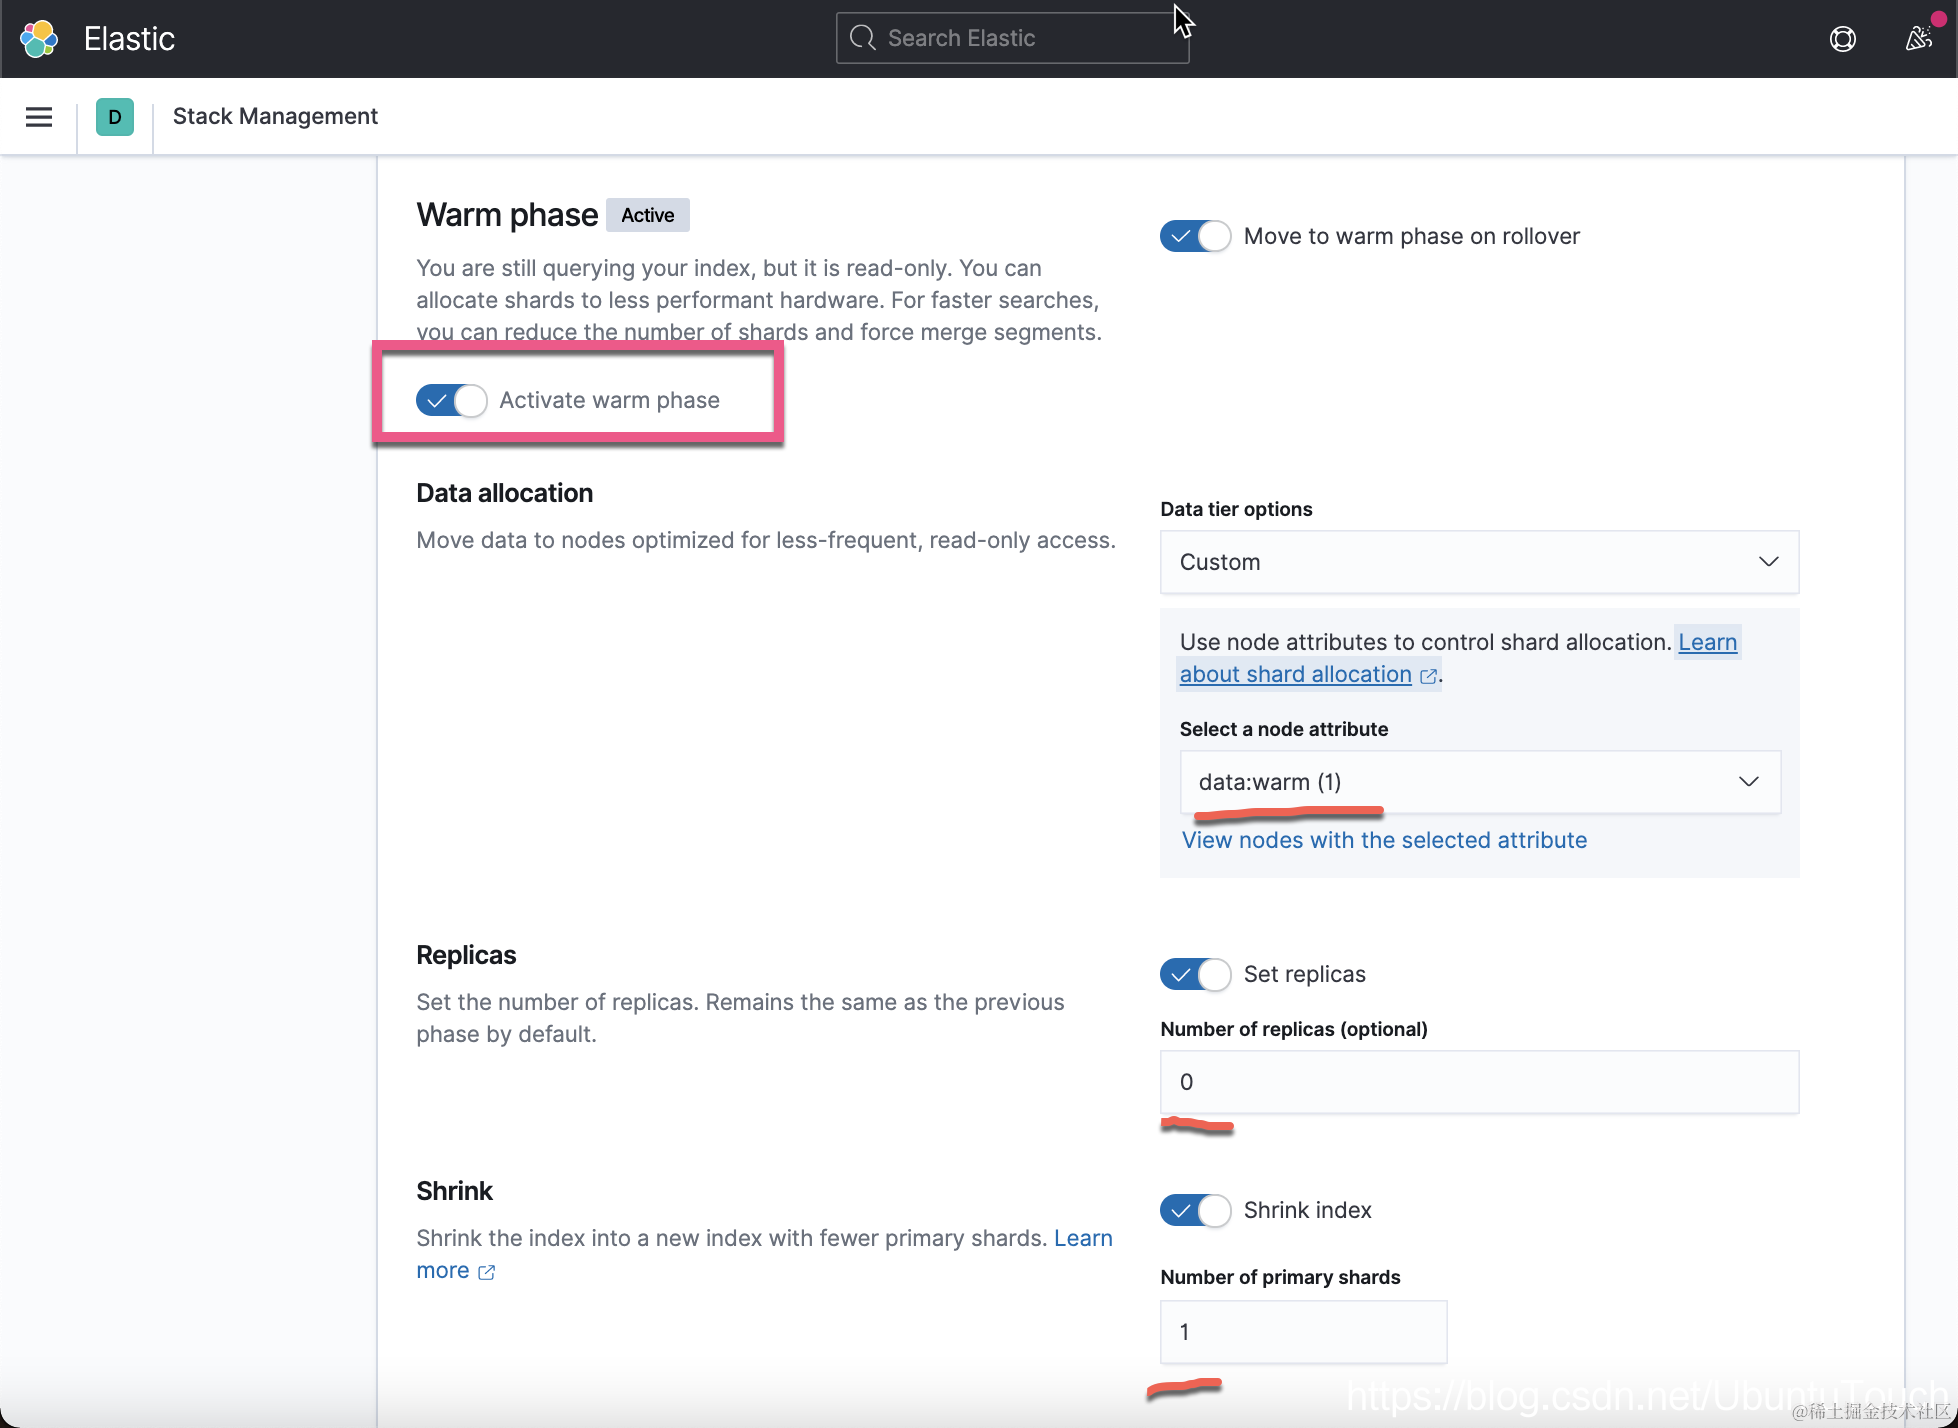Click the D space avatar

coord(115,117)
